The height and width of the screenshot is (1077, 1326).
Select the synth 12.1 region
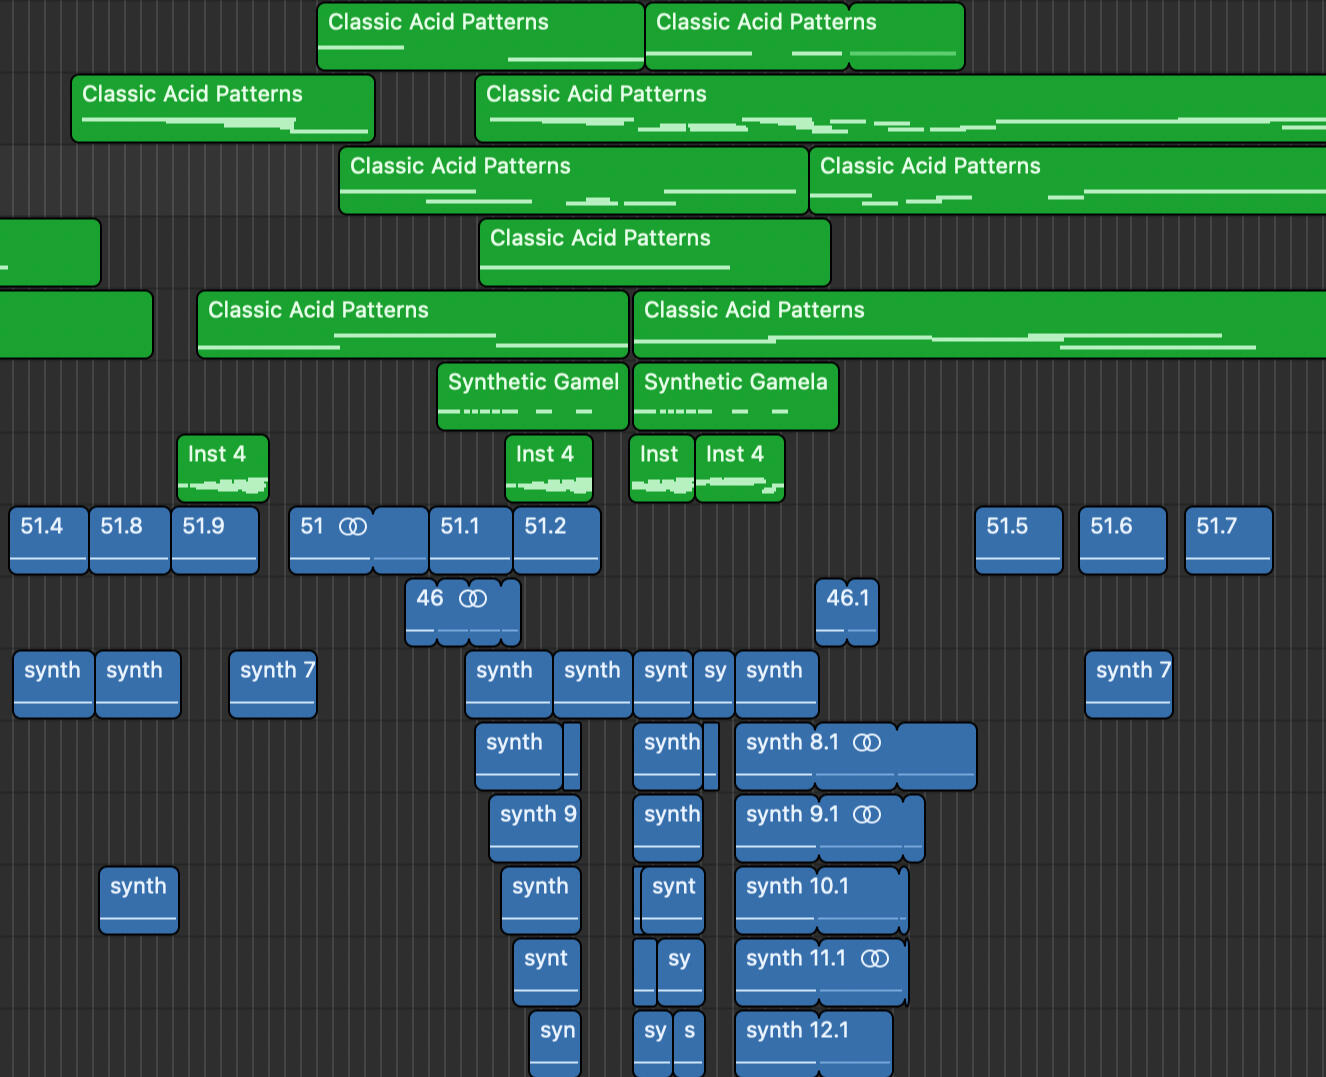(x=812, y=1044)
